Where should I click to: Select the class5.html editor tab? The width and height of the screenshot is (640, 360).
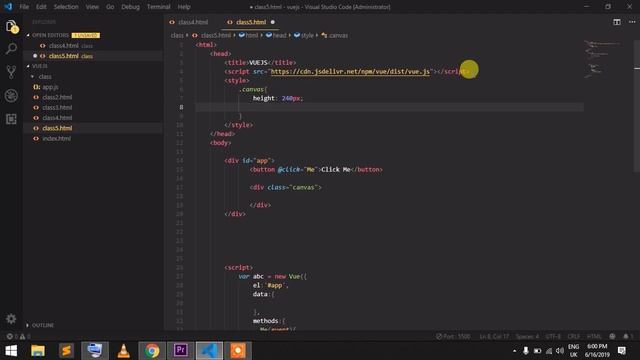(250, 22)
